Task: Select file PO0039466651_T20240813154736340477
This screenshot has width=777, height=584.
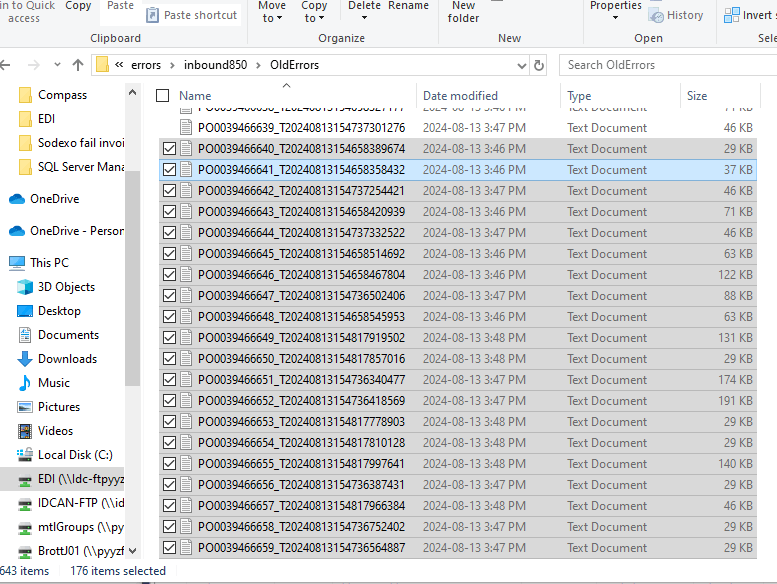Action: pyautogui.click(x=302, y=380)
